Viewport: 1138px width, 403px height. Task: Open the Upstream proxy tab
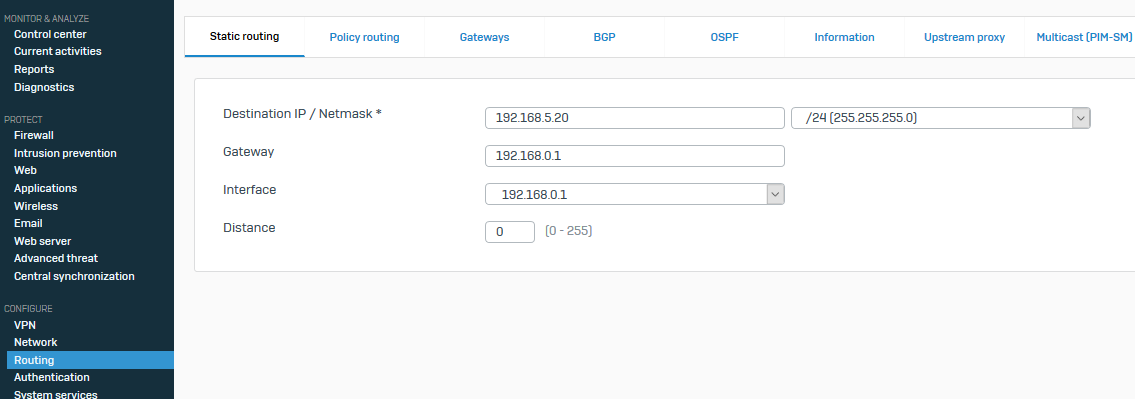[964, 37]
